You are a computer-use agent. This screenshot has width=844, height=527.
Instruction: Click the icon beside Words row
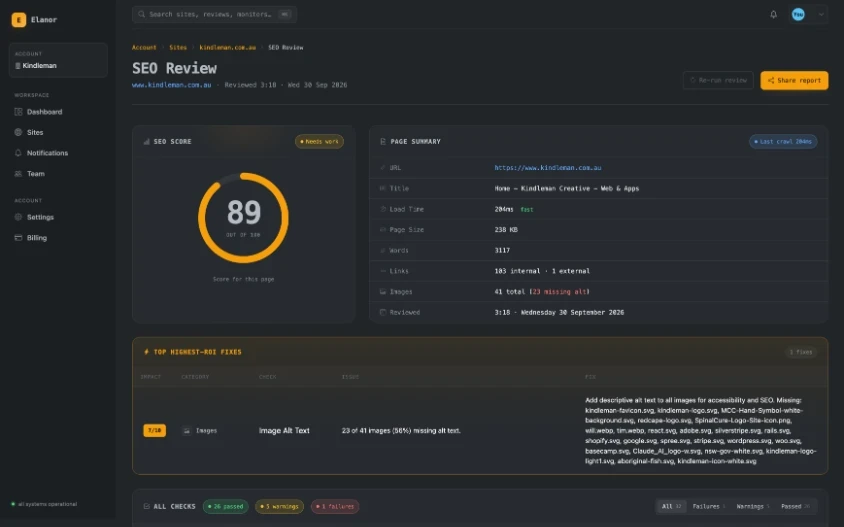383,250
